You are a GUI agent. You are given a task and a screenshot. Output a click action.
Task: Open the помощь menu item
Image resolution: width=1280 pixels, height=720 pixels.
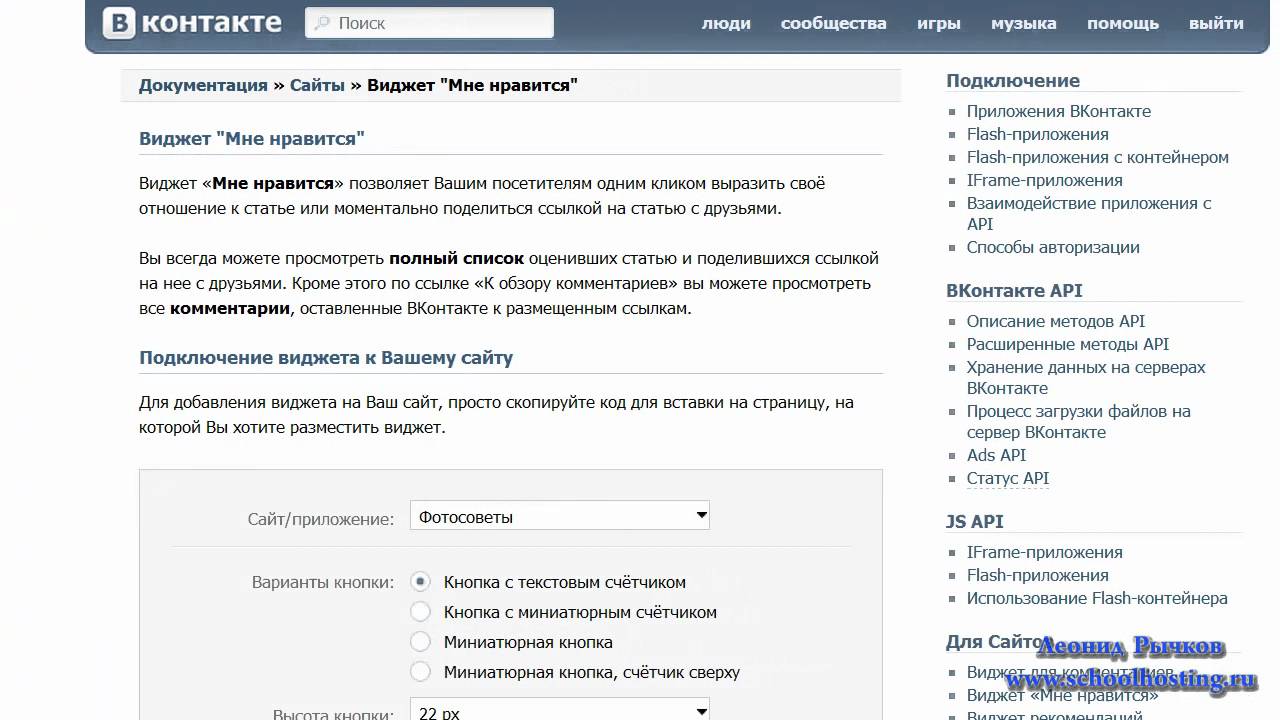click(1123, 23)
